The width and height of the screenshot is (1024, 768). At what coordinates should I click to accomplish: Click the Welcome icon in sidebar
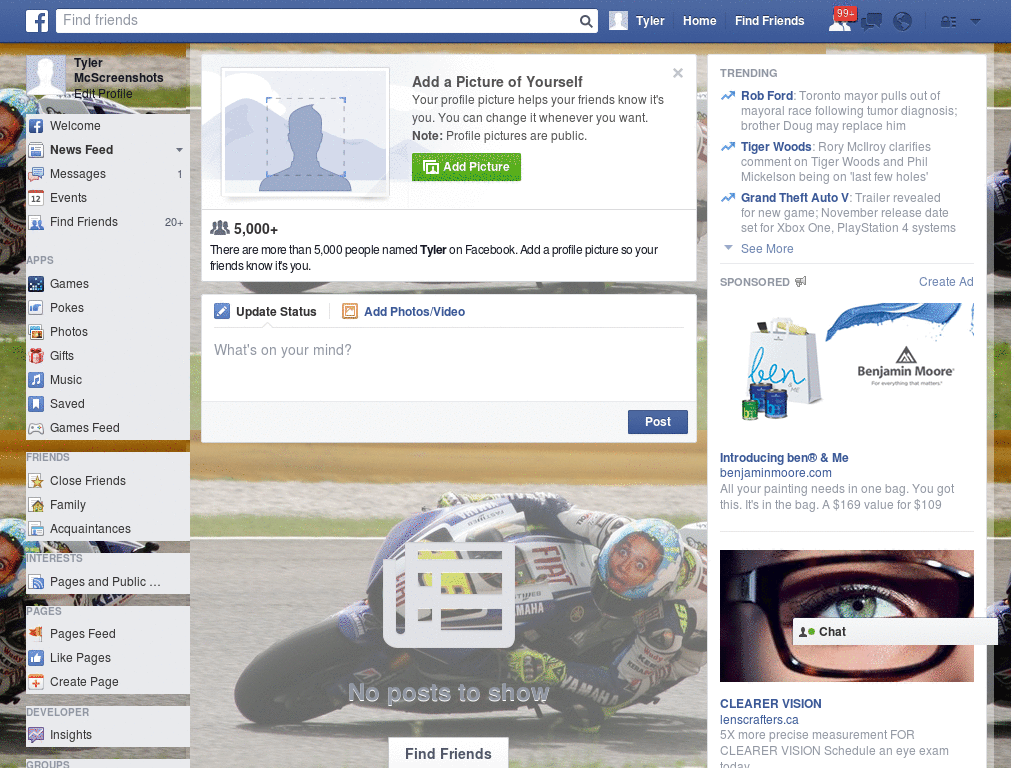point(36,126)
